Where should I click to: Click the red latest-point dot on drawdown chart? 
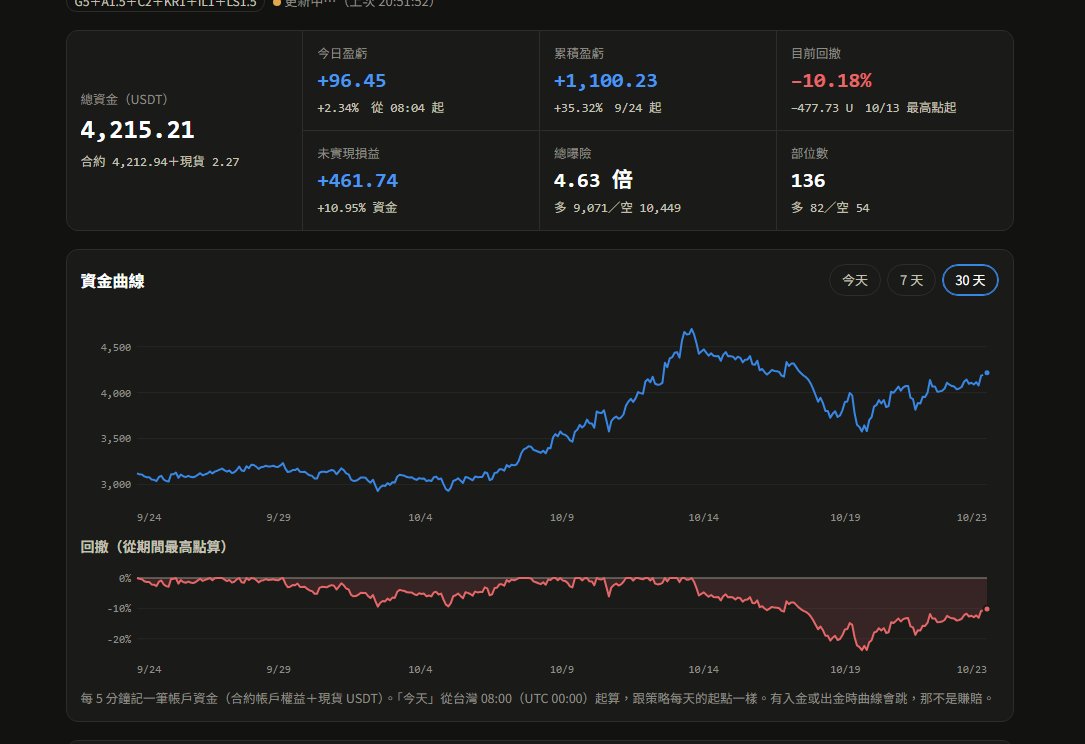tap(987, 609)
